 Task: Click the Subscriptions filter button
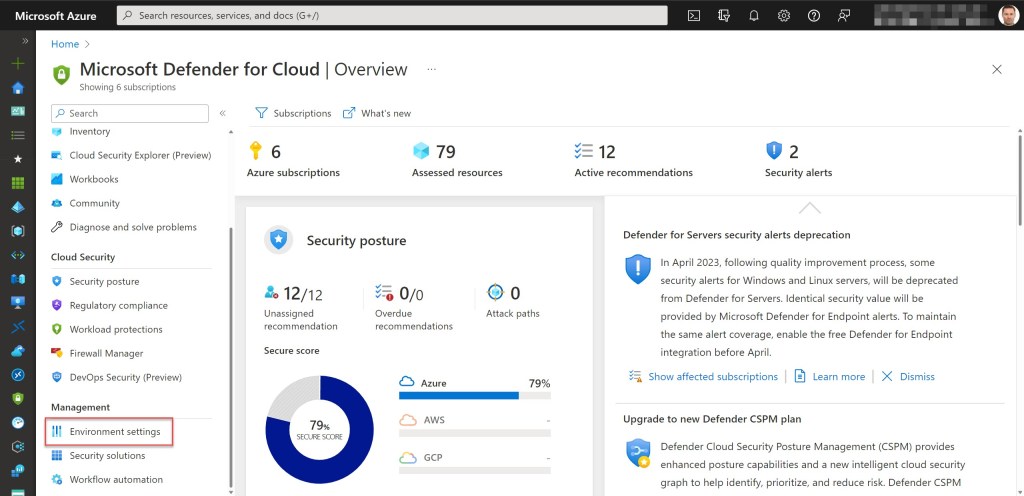(x=293, y=113)
